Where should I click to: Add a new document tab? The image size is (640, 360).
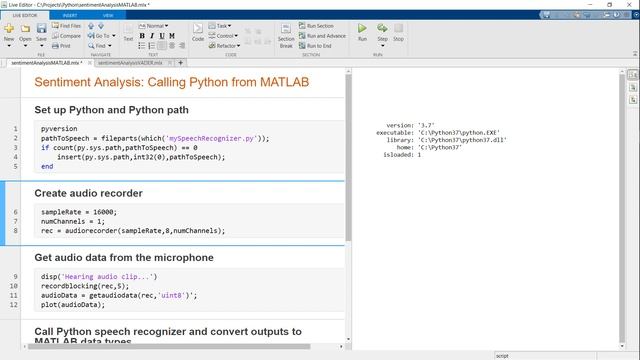[x=180, y=63]
